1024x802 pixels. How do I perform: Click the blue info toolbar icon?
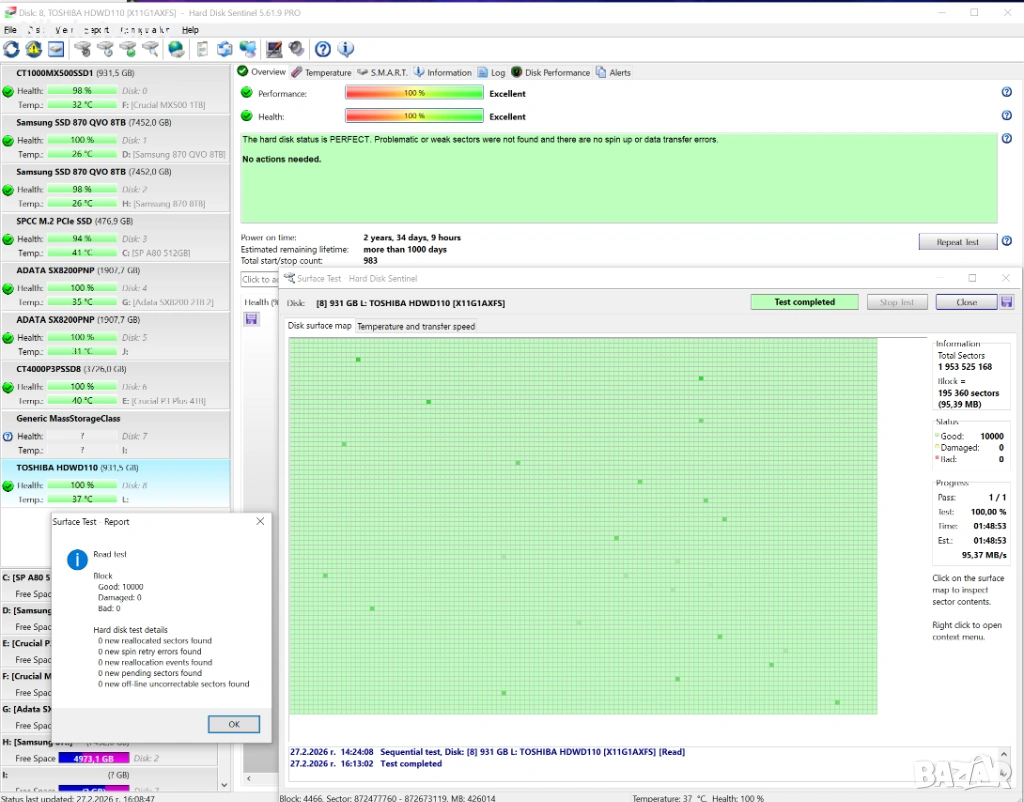[x=346, y=49]
